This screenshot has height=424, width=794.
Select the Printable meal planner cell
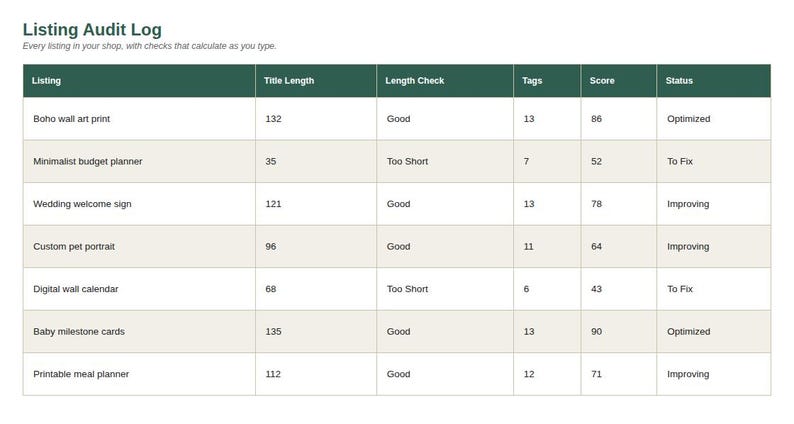click(139, 374)
